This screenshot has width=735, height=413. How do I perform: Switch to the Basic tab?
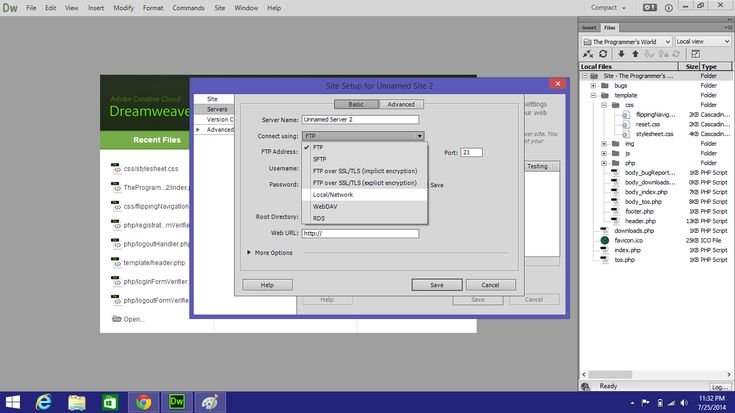pyautogui.click(x=356, y=104)
